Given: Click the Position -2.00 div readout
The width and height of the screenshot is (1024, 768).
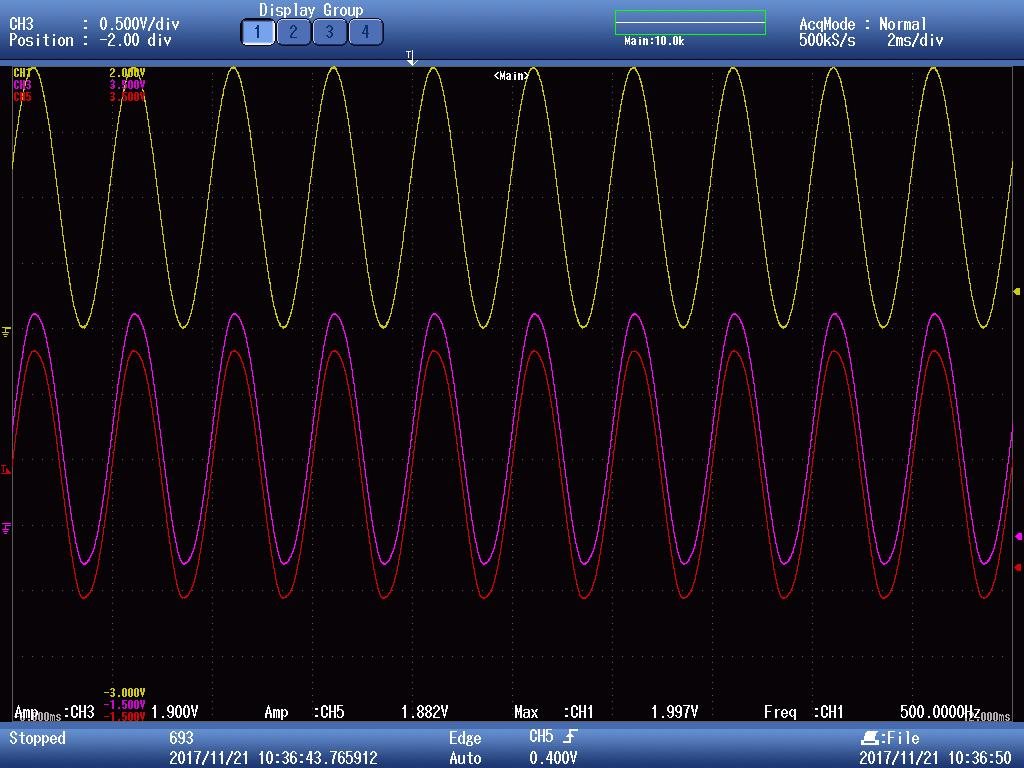Looking at the screenshot, I should [x=90, y=40].
